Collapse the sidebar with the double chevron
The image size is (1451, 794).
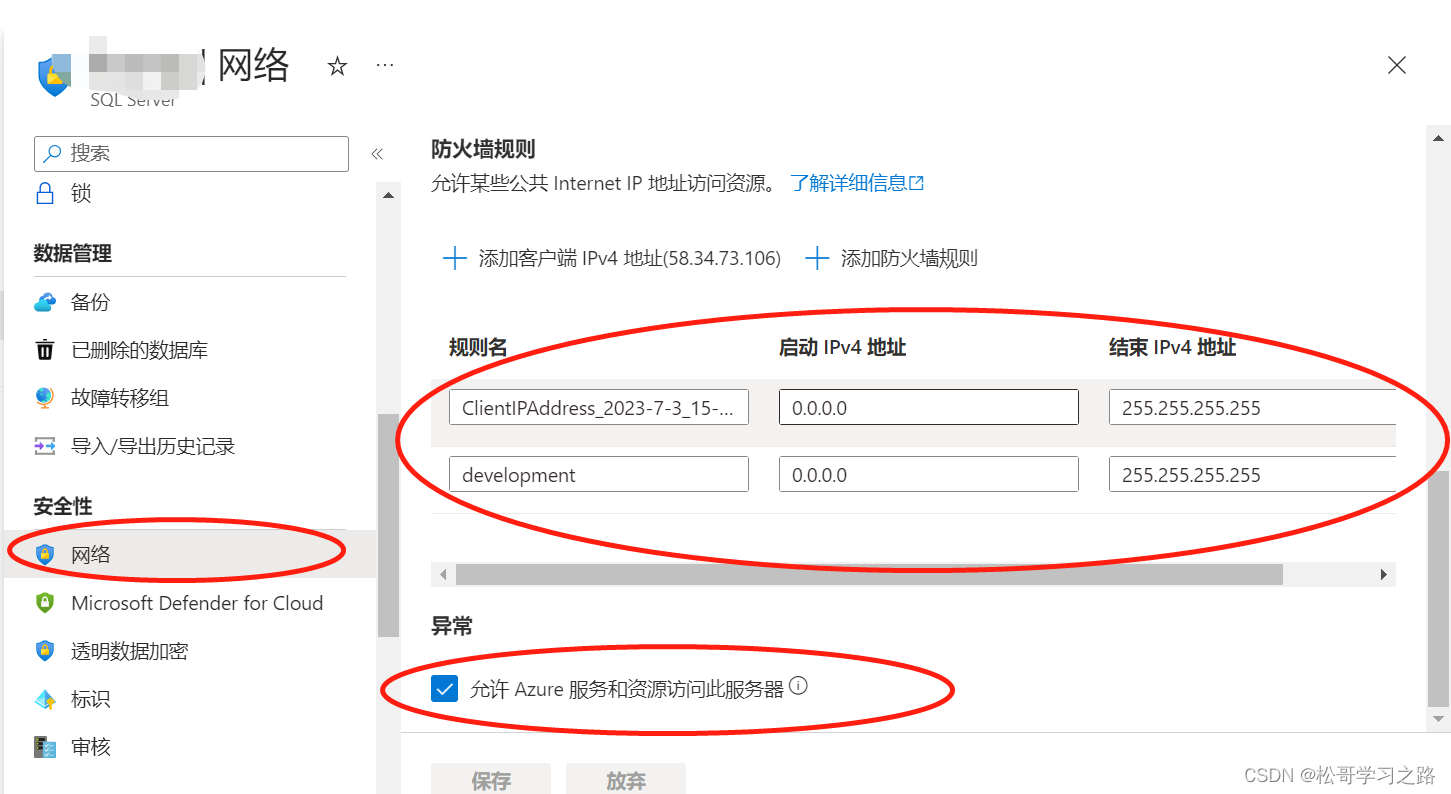377,153
